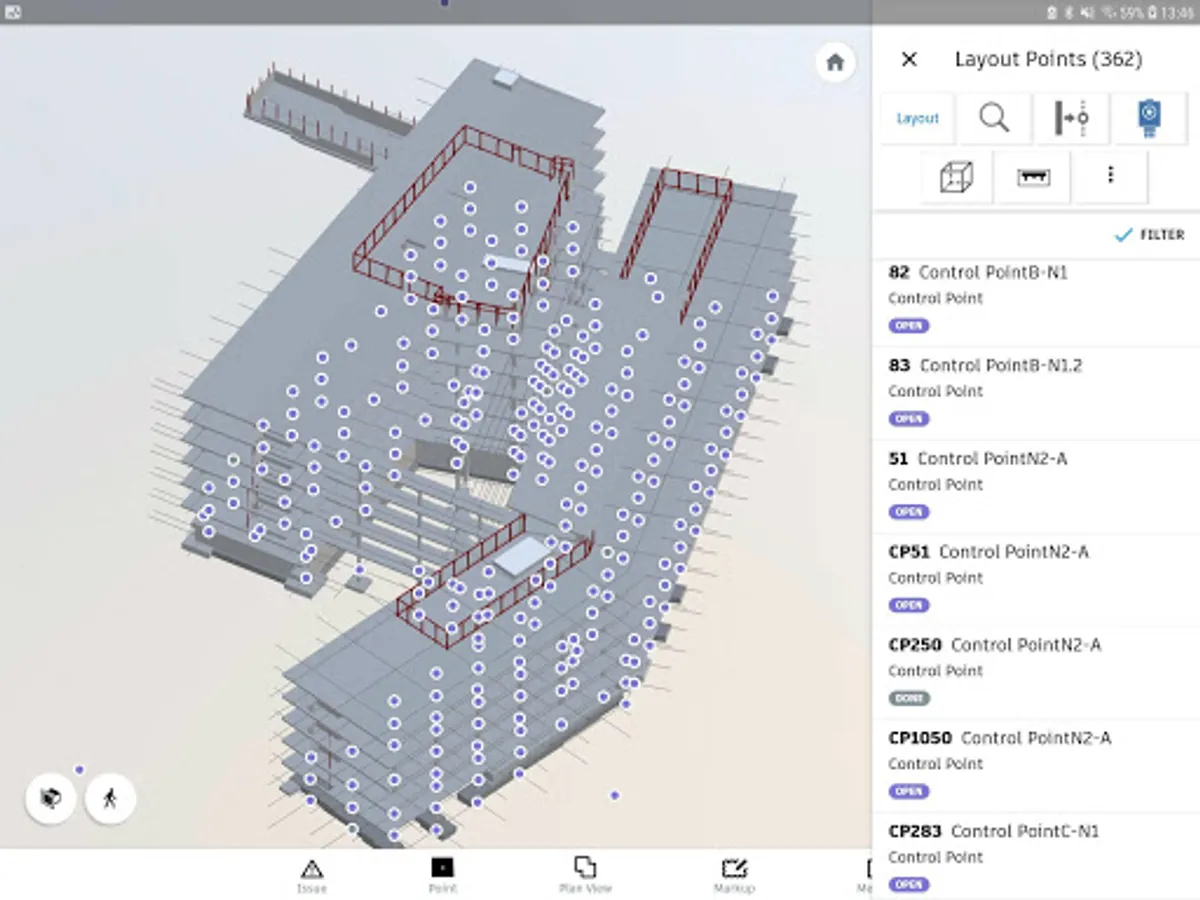Select the Point tool in bottom bar
1200x900 pixels.
click(x=442, y=875)
